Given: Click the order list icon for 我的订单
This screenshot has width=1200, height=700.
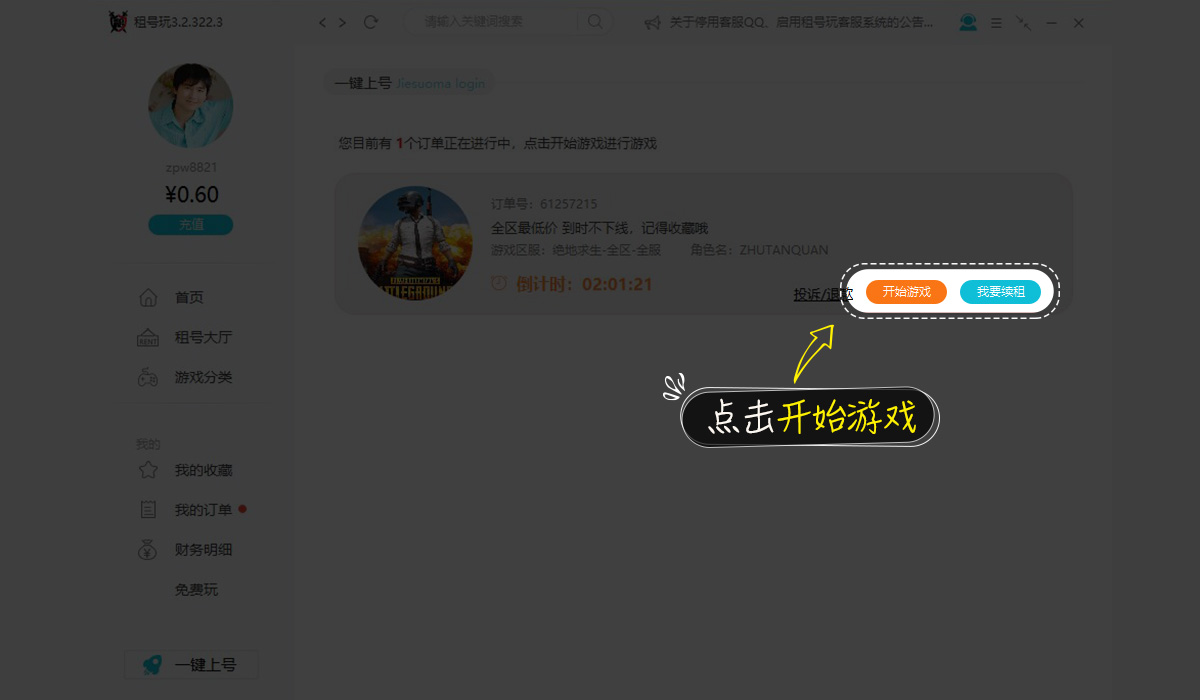Looking at the screenshot, I should (x=148, y=510).
